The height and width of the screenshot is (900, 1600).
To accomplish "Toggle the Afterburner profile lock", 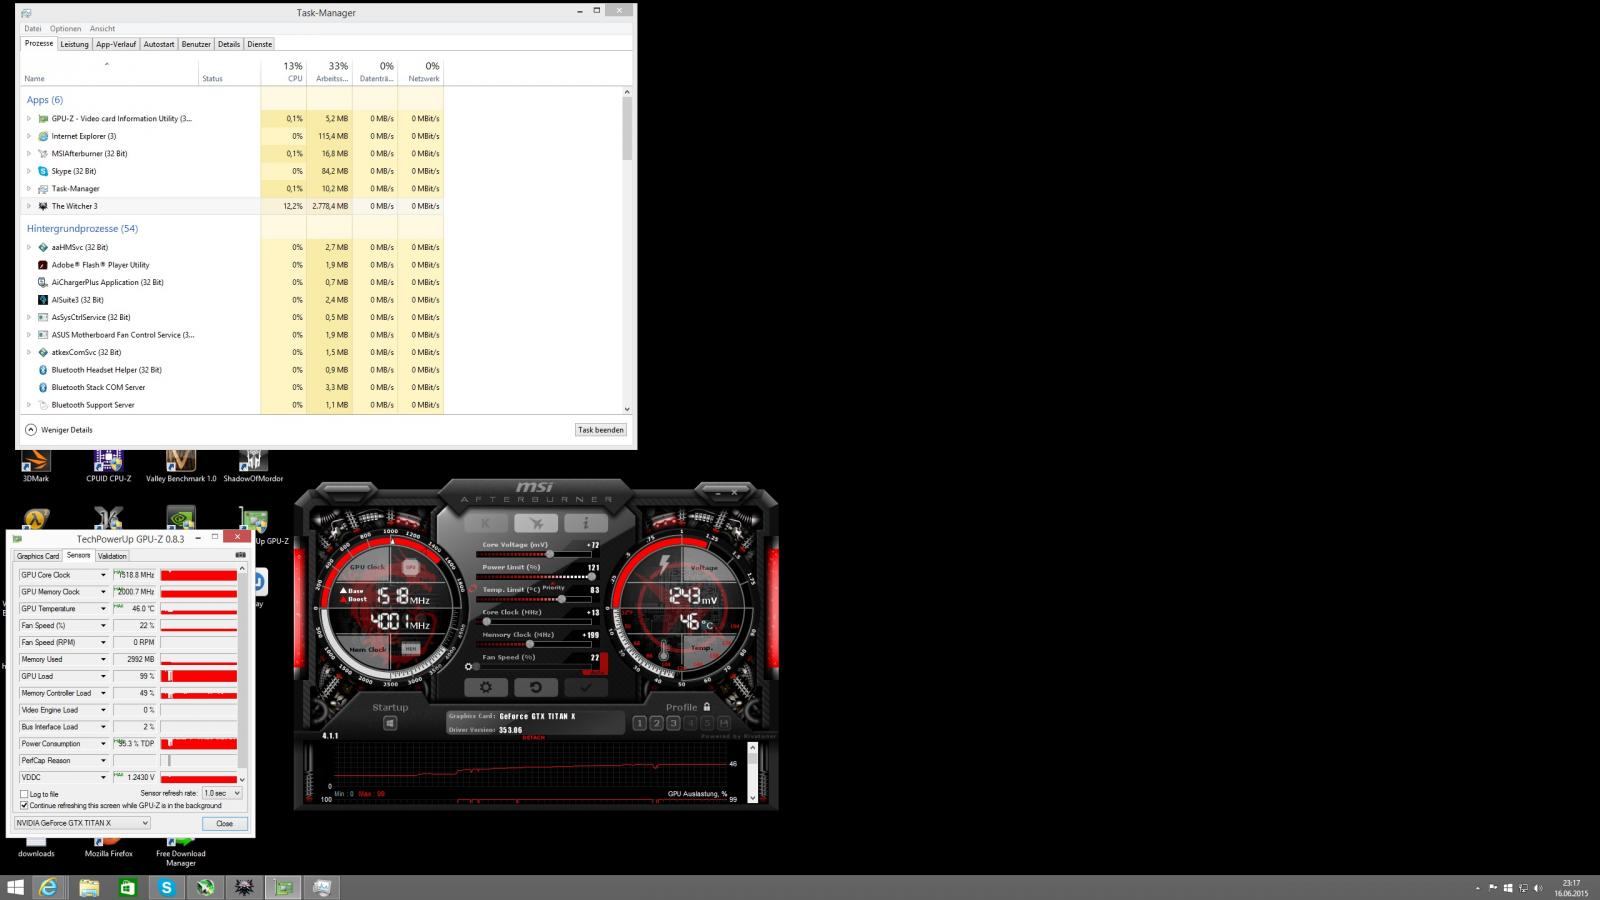I will click(707, 707).
